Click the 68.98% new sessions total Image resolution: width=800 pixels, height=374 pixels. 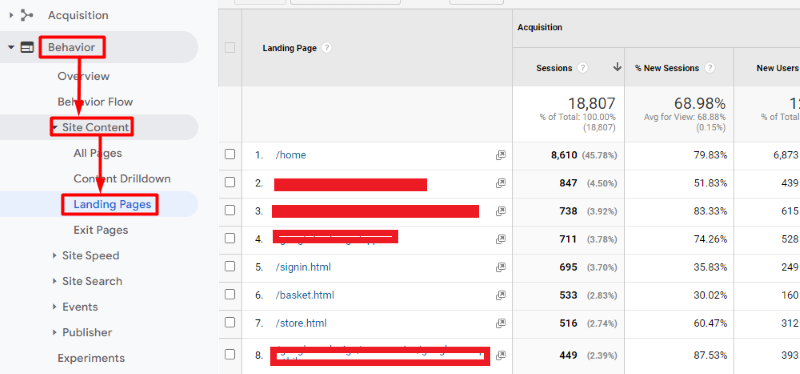point(699,104)
